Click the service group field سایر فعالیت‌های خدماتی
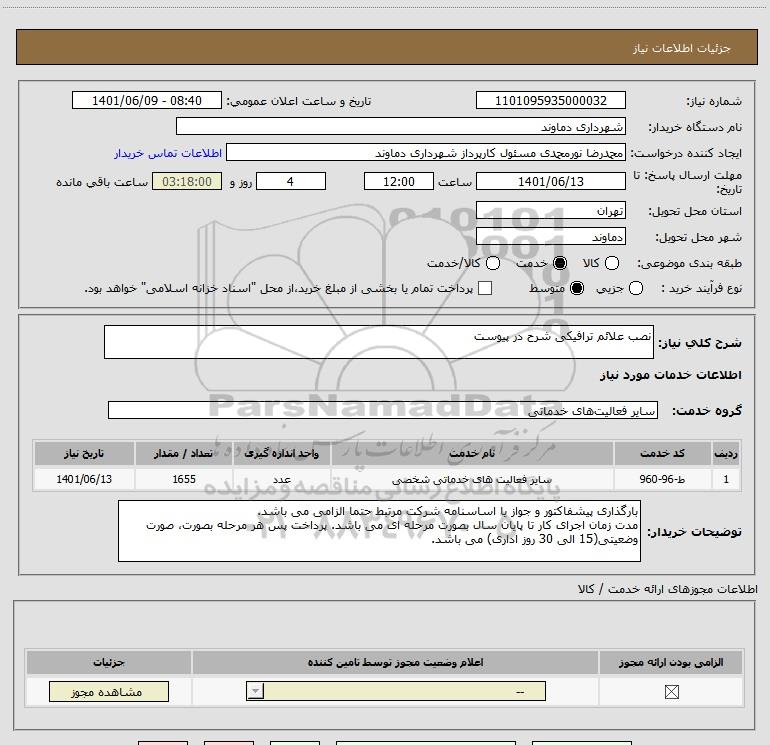770x745 pixels. [x=383, y=410]
